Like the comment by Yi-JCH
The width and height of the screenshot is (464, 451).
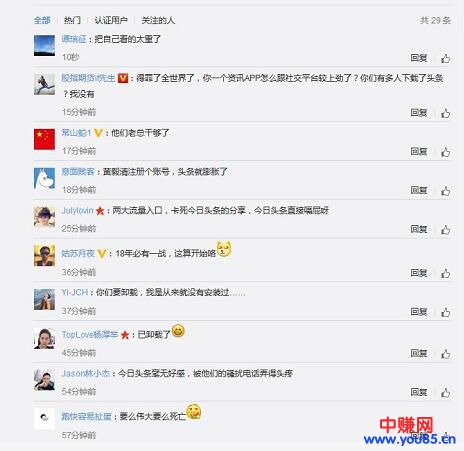pos(446,312)
